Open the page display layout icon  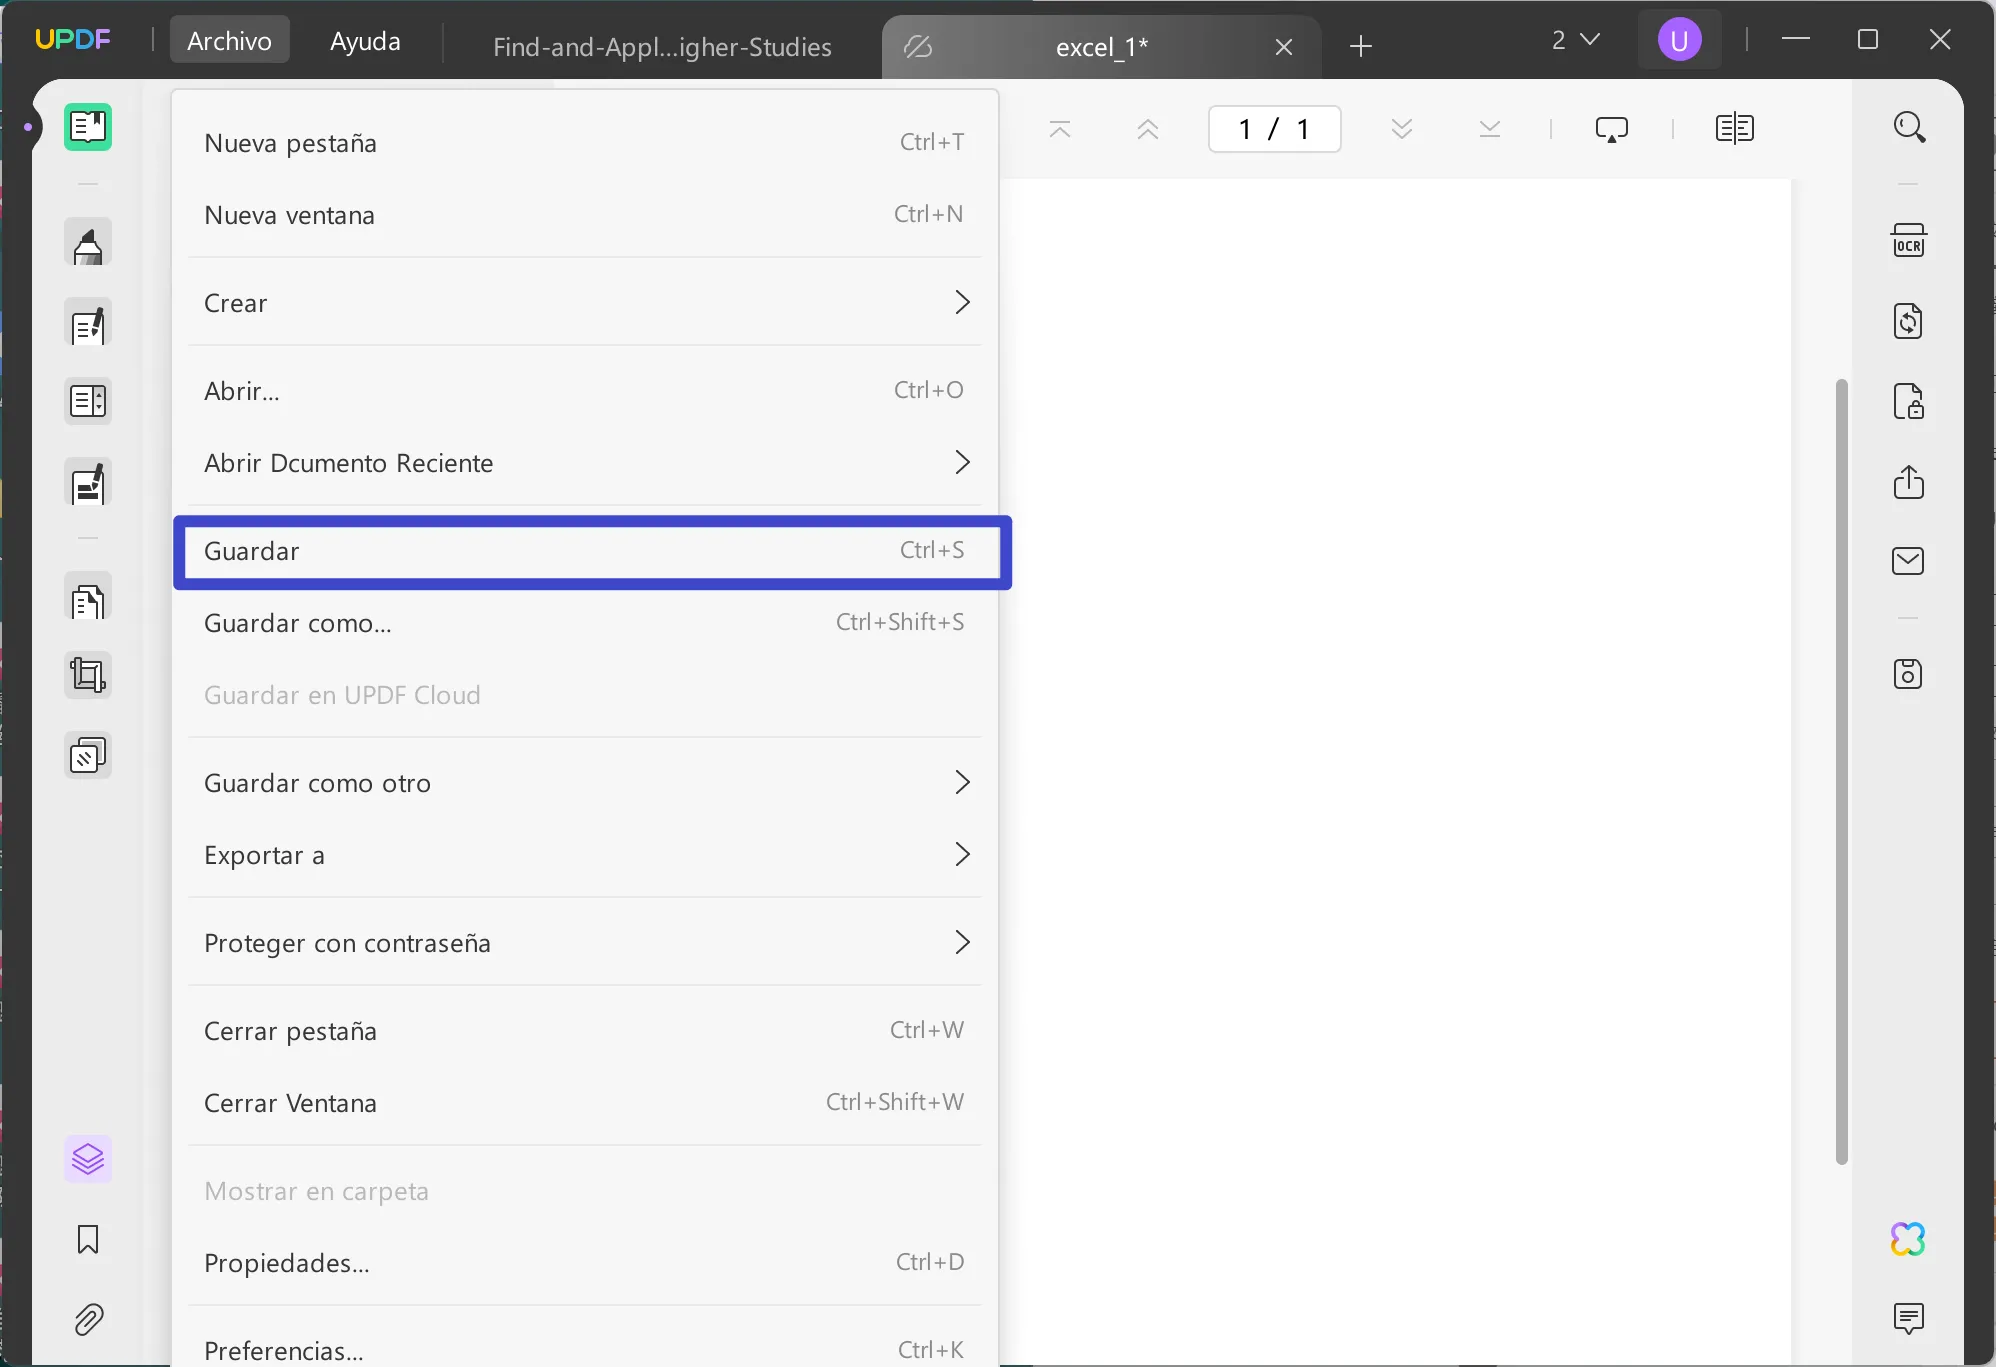pyautogui.click(x=1735, y=129)
